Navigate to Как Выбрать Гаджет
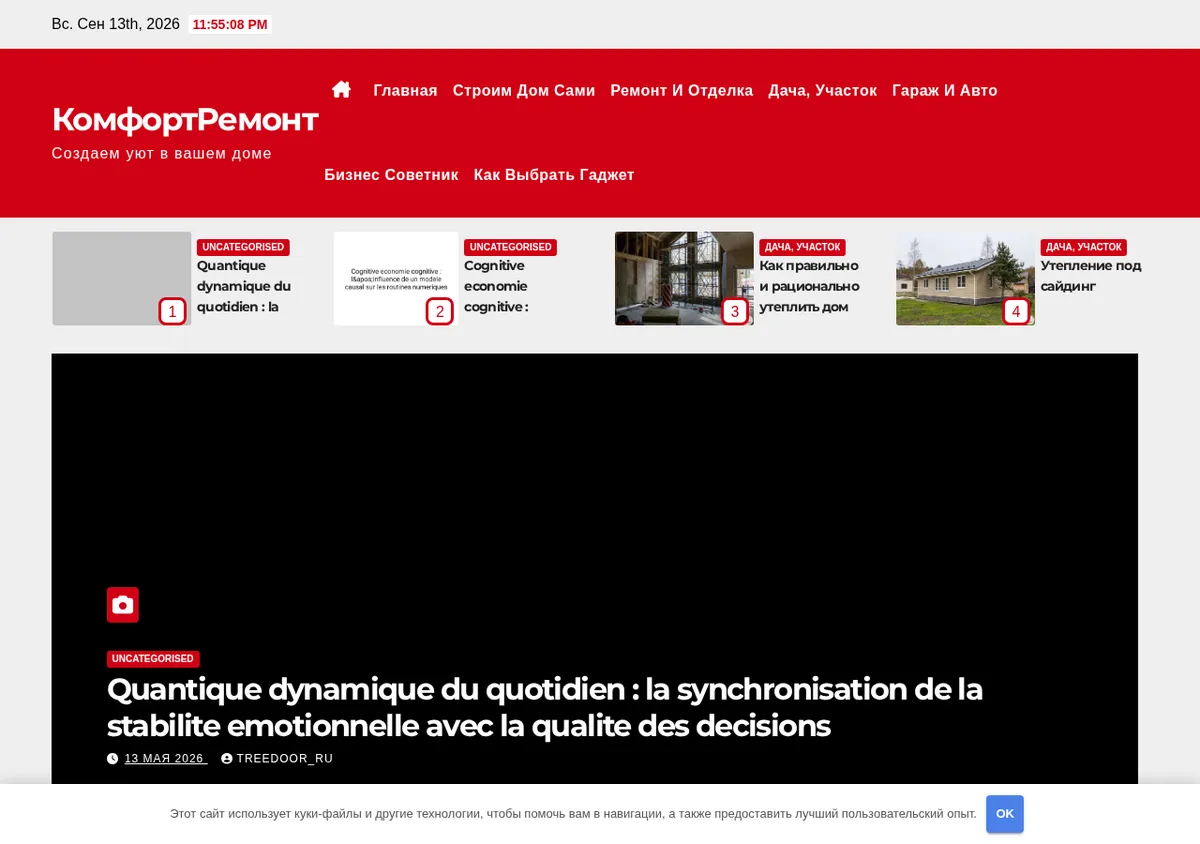 coord(554,175)
